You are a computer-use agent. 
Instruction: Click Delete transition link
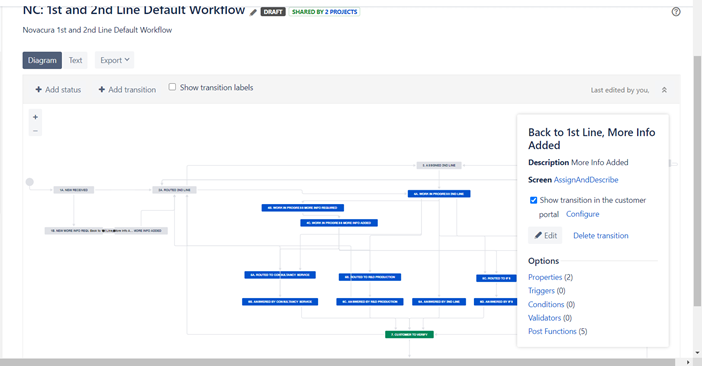click(600, 235)
